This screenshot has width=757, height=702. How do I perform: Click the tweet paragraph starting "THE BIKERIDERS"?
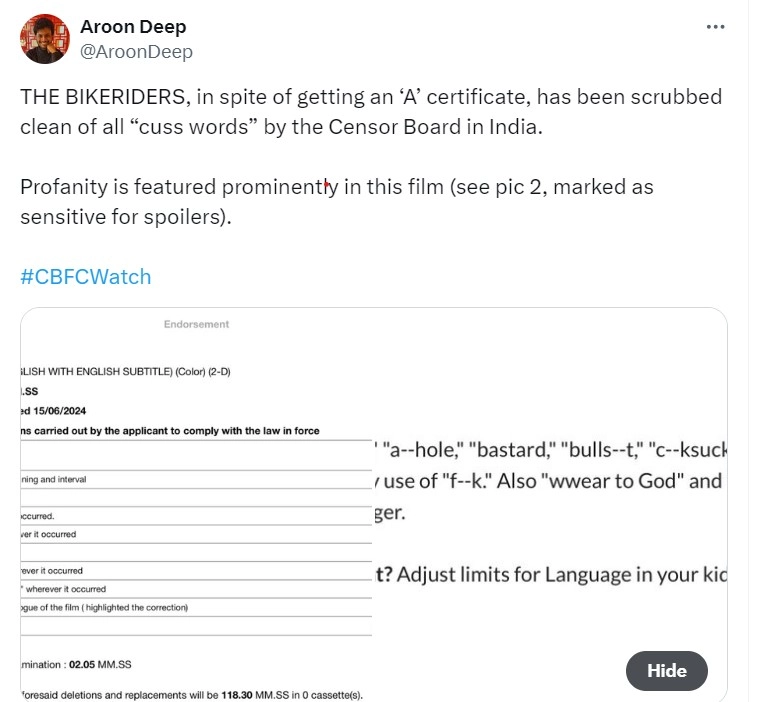coord(370,112)
